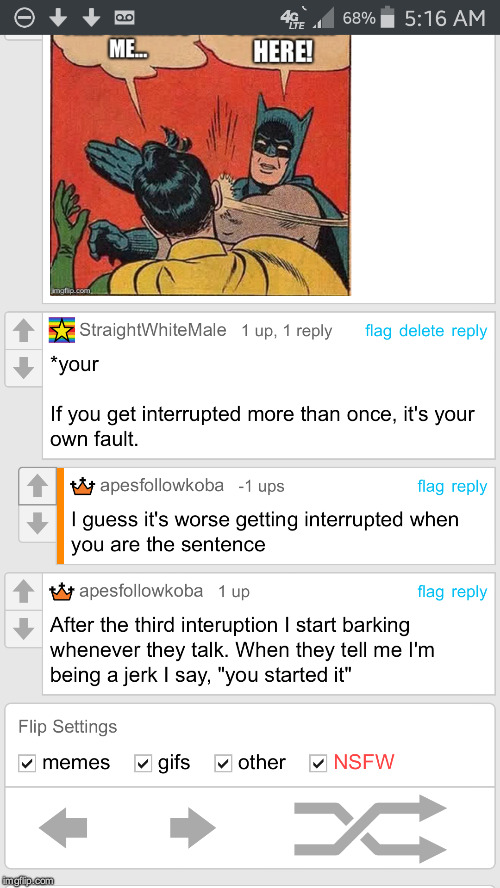Reply to the barking comment

click(x=469, y=592)
